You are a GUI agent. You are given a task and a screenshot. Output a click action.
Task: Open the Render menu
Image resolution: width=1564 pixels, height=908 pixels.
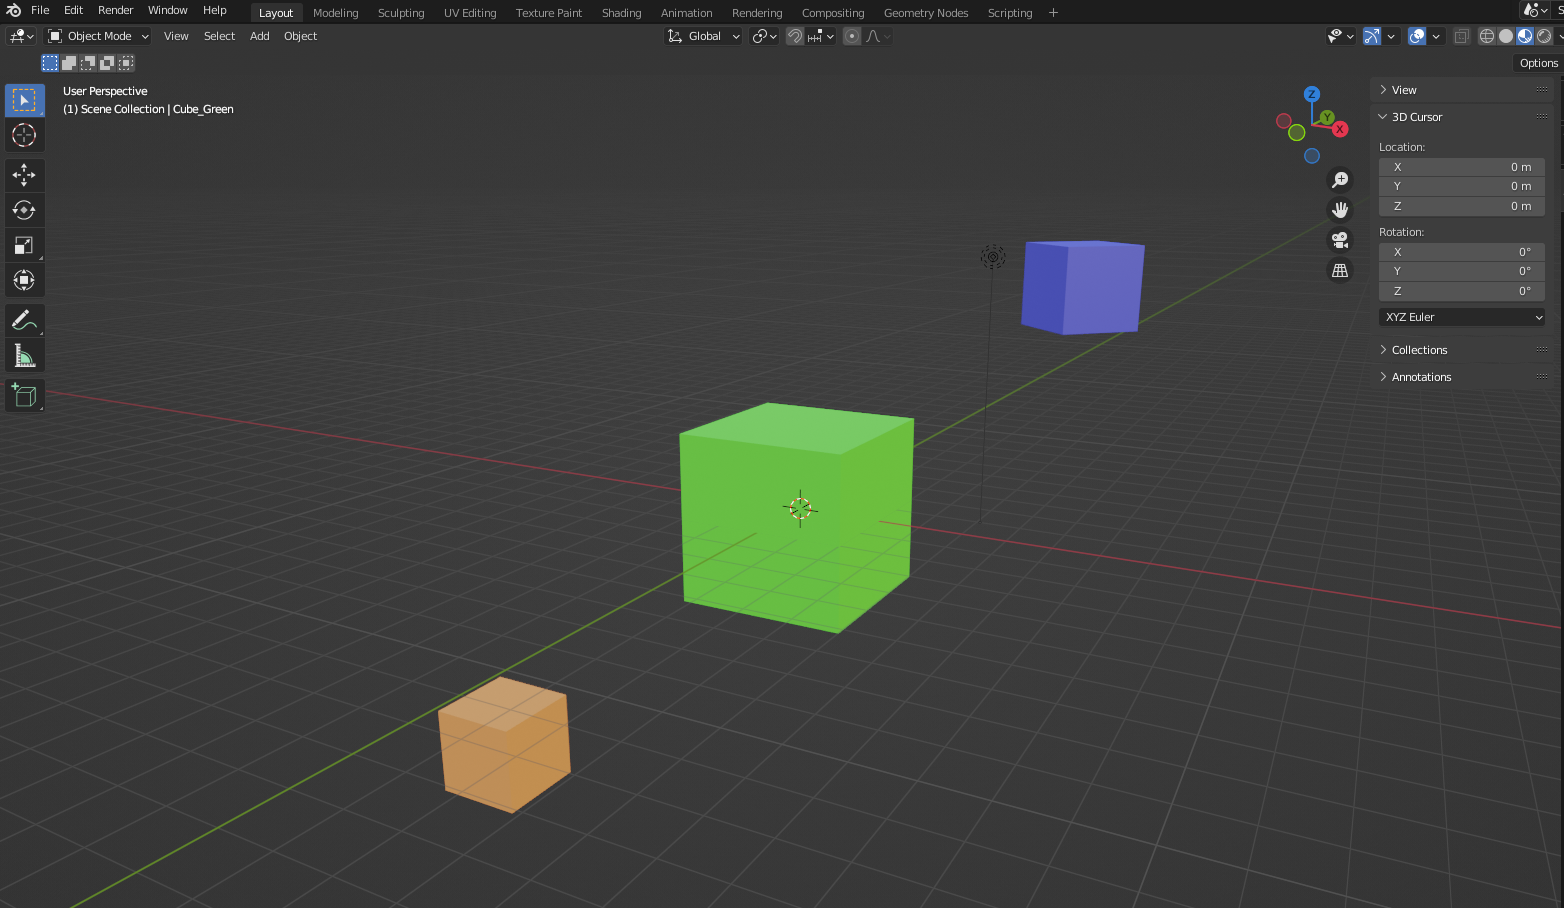click(x=115, y=10)
